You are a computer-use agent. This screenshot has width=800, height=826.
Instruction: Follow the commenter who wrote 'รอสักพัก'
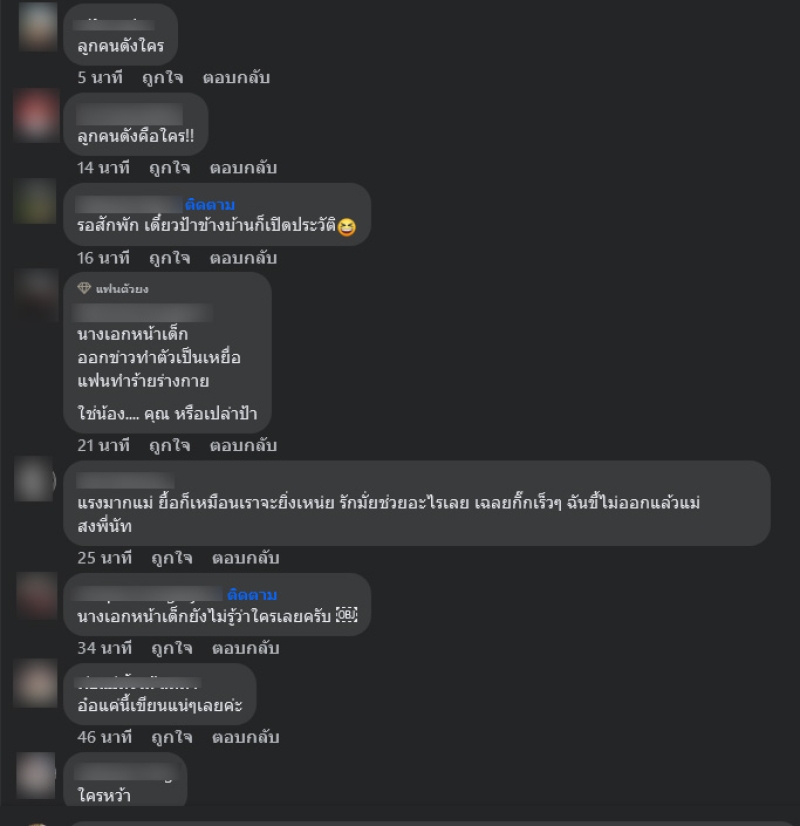pyautogui.click(x=210, y=204)
